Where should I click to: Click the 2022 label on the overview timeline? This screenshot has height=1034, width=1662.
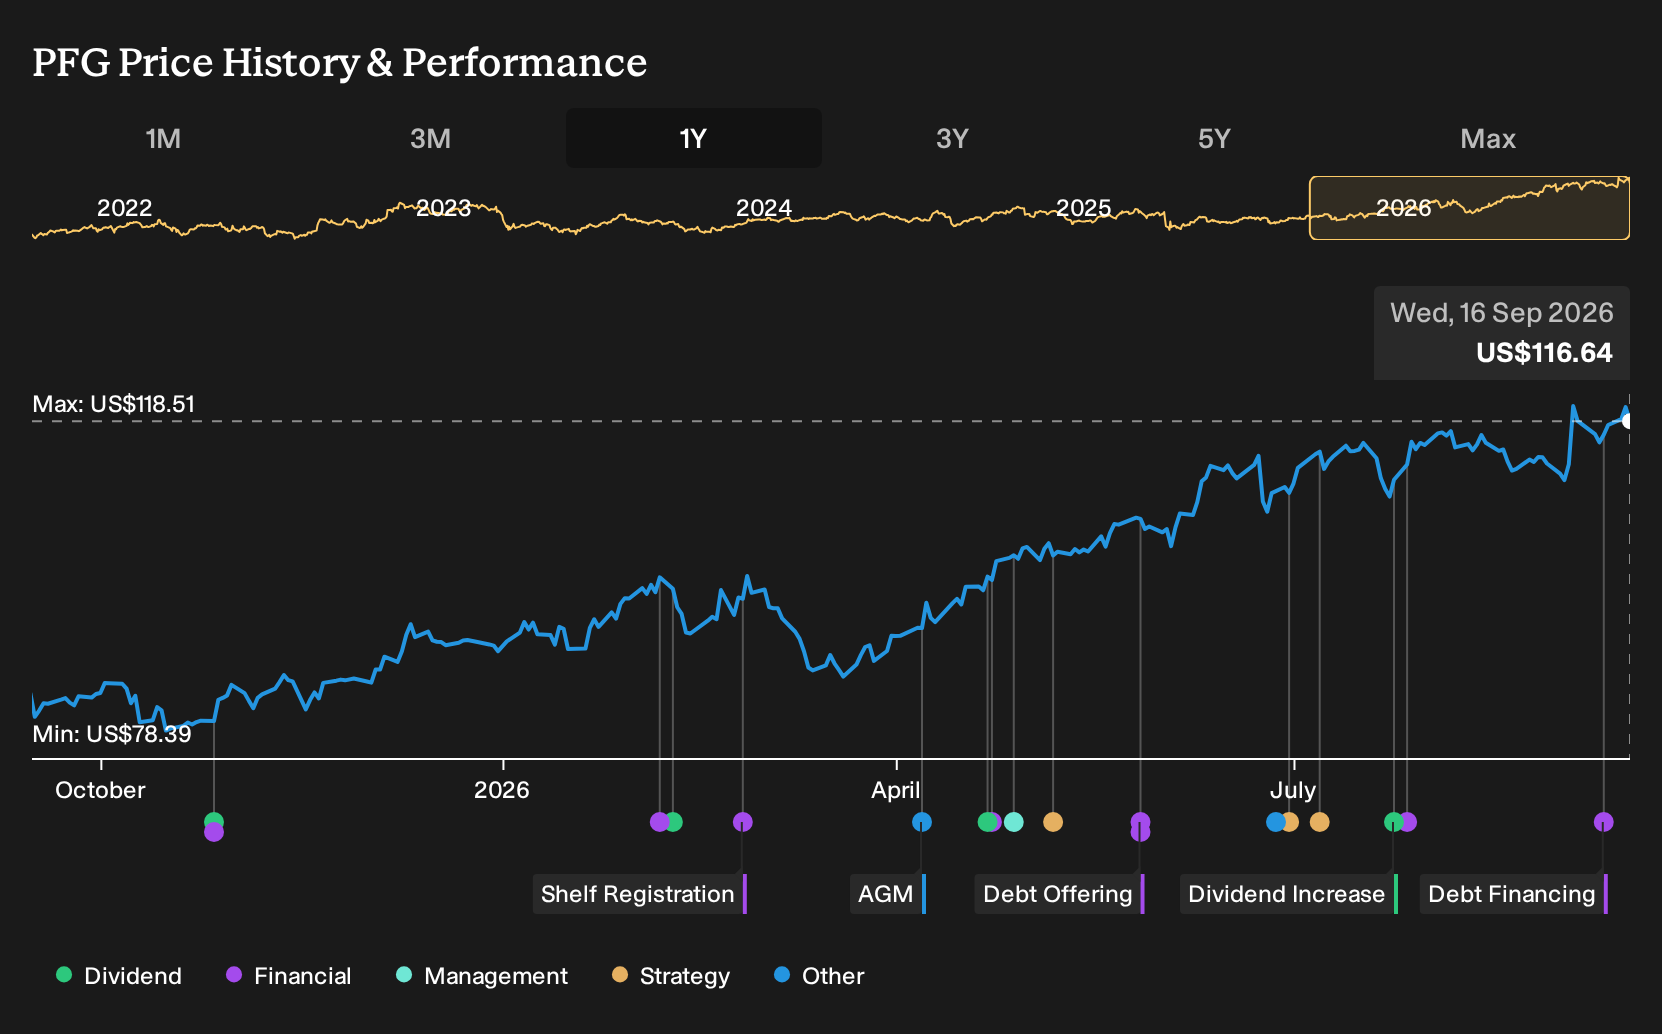(124, 208)
